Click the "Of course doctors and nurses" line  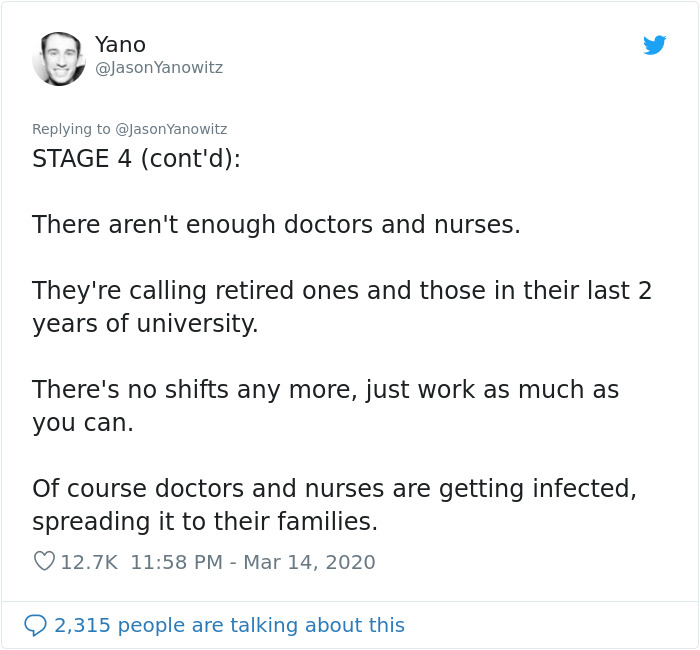334,489
